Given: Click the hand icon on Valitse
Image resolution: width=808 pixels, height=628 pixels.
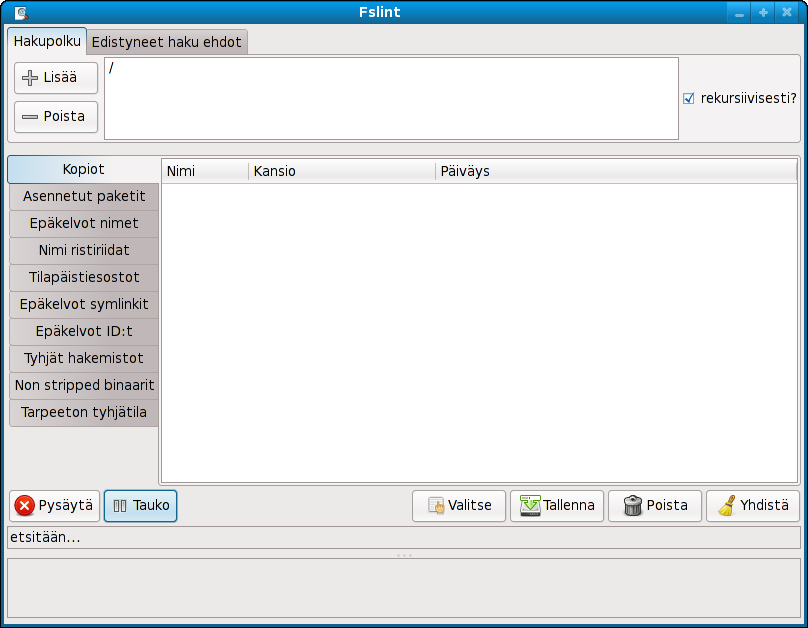Looking at the screenshot, I should pos(436,506).
